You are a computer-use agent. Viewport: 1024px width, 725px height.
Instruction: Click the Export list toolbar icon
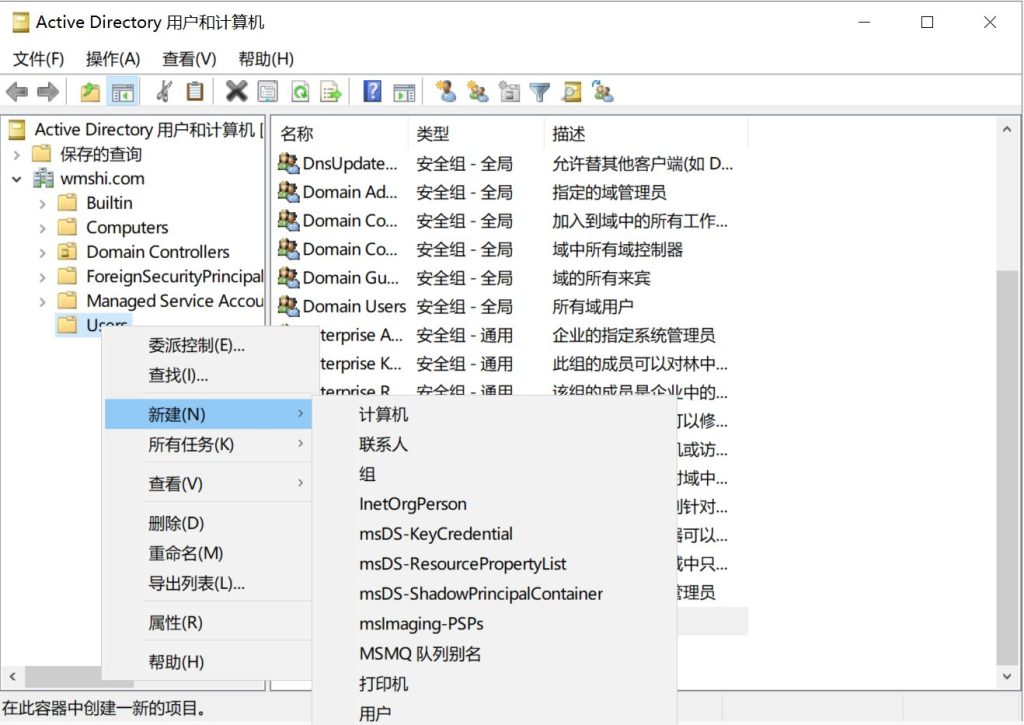point(330,92)
